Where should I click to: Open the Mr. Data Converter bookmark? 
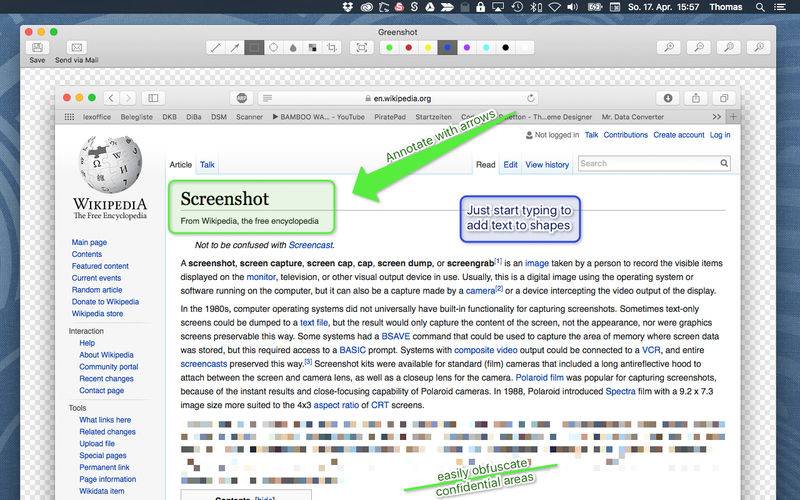click(633, 117)
